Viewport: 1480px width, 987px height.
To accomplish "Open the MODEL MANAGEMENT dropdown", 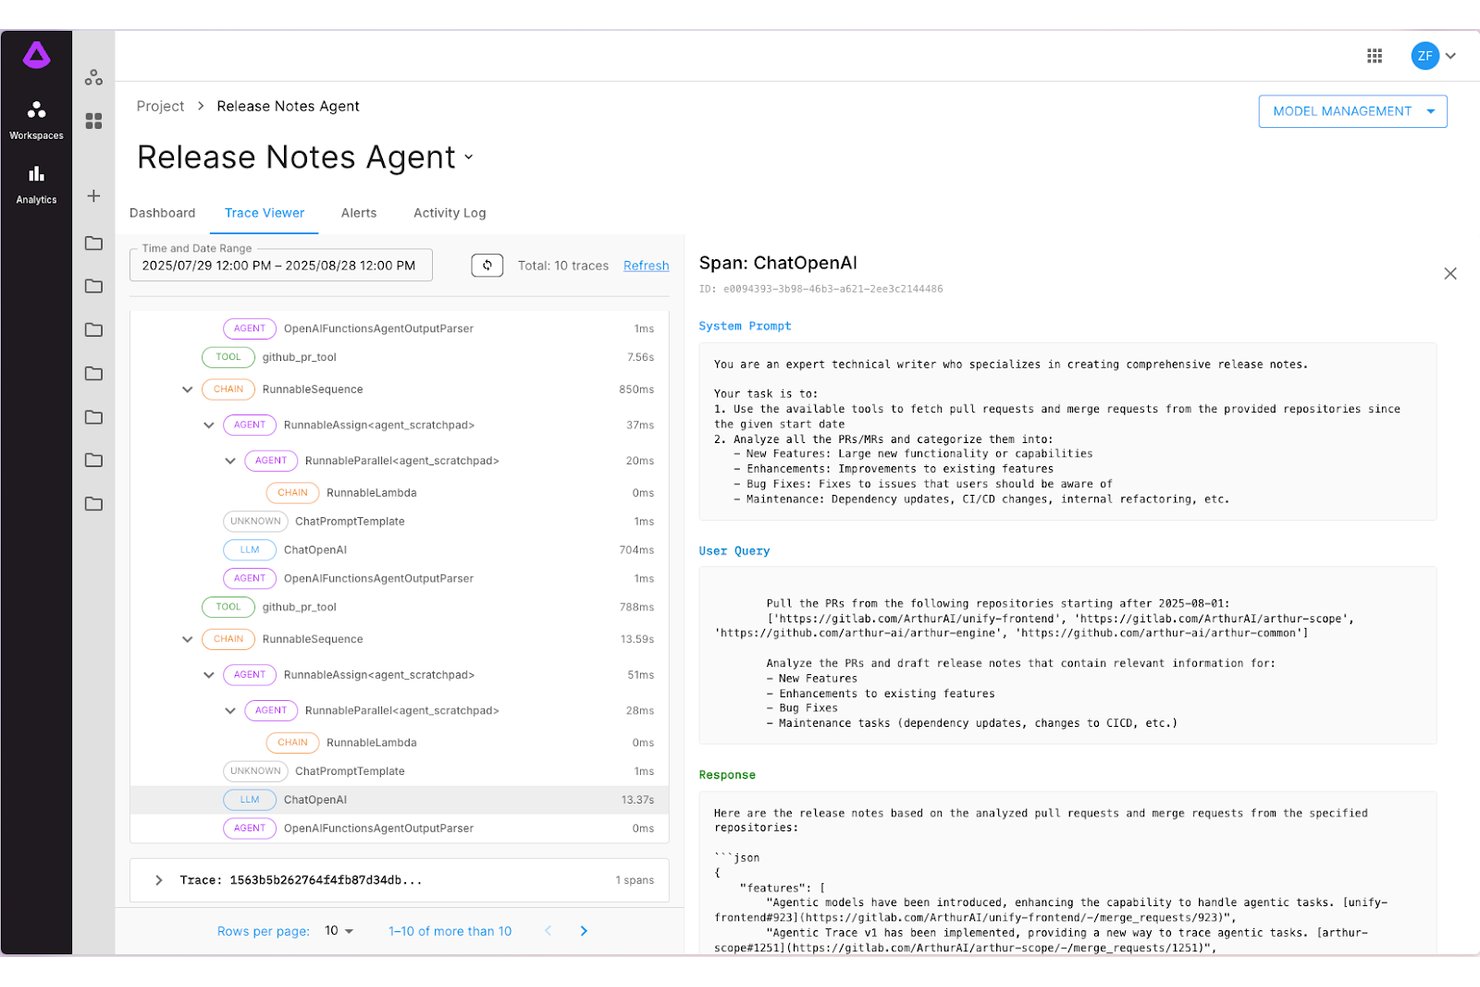I will [1353, 111].
